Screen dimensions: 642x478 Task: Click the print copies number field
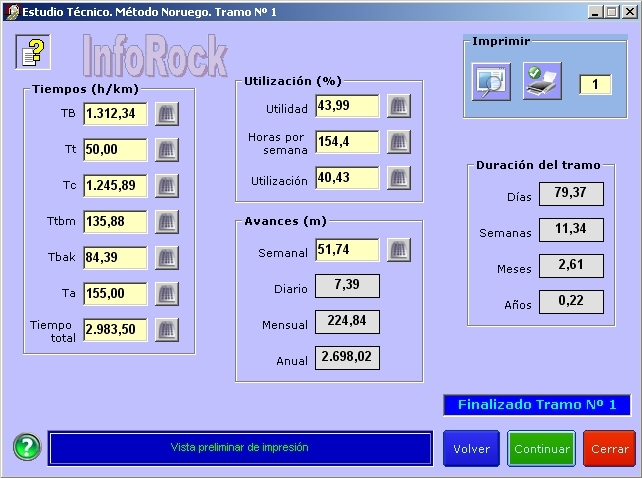(594, 84)
